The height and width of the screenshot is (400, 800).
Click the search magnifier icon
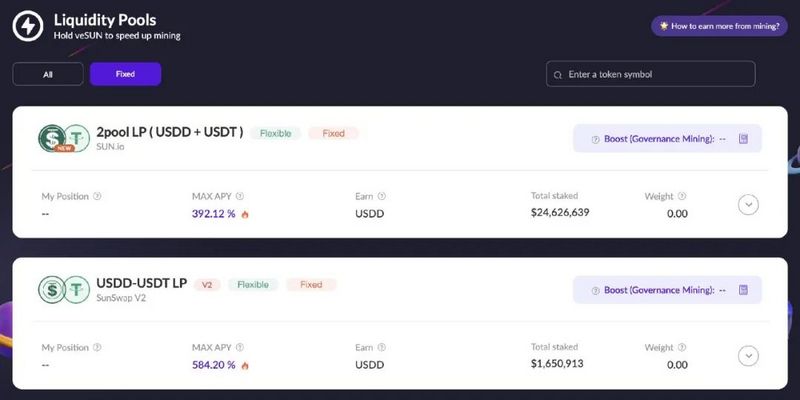558,74
